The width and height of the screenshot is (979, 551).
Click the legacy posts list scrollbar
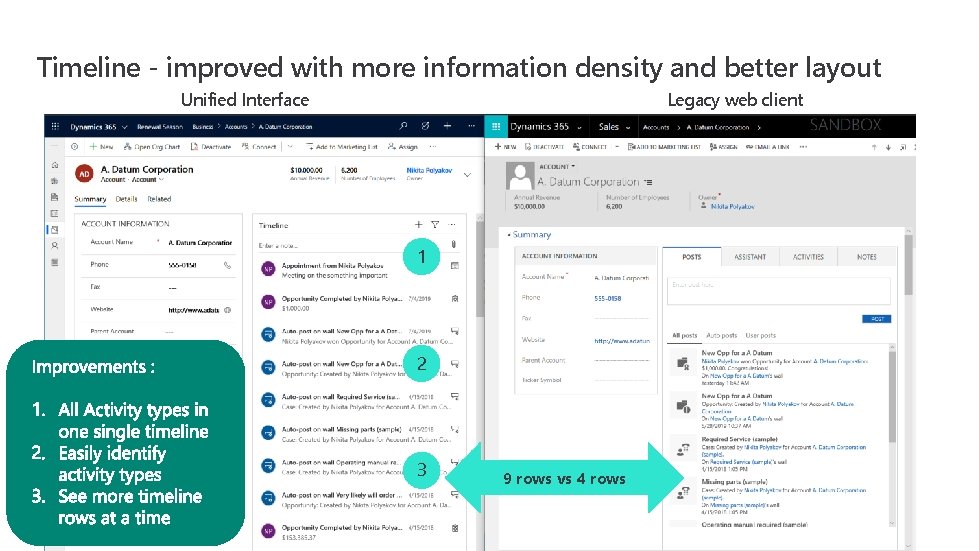pyautogui.click(x=892, y=396)
